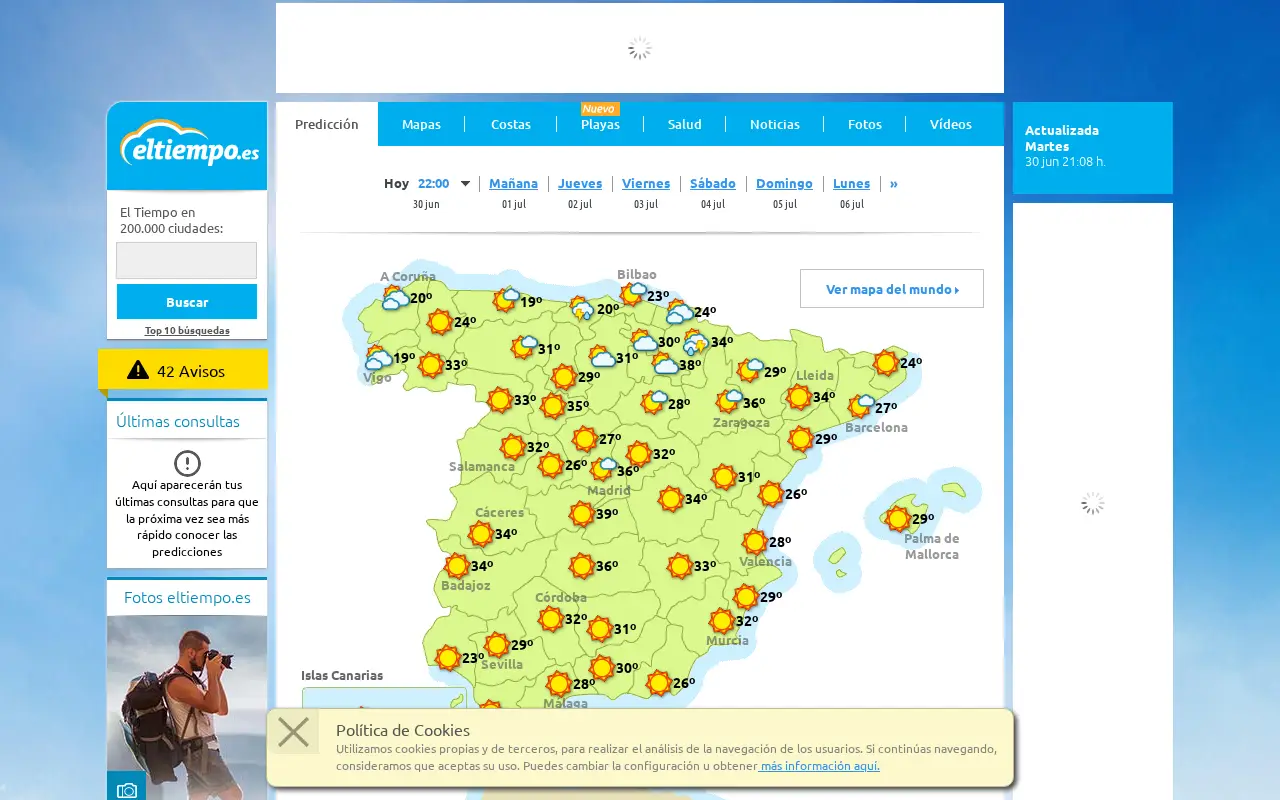Select Zaragoza's 36º weather icon
Viewport: 1280px width, 800px height.
click(729, 401)
